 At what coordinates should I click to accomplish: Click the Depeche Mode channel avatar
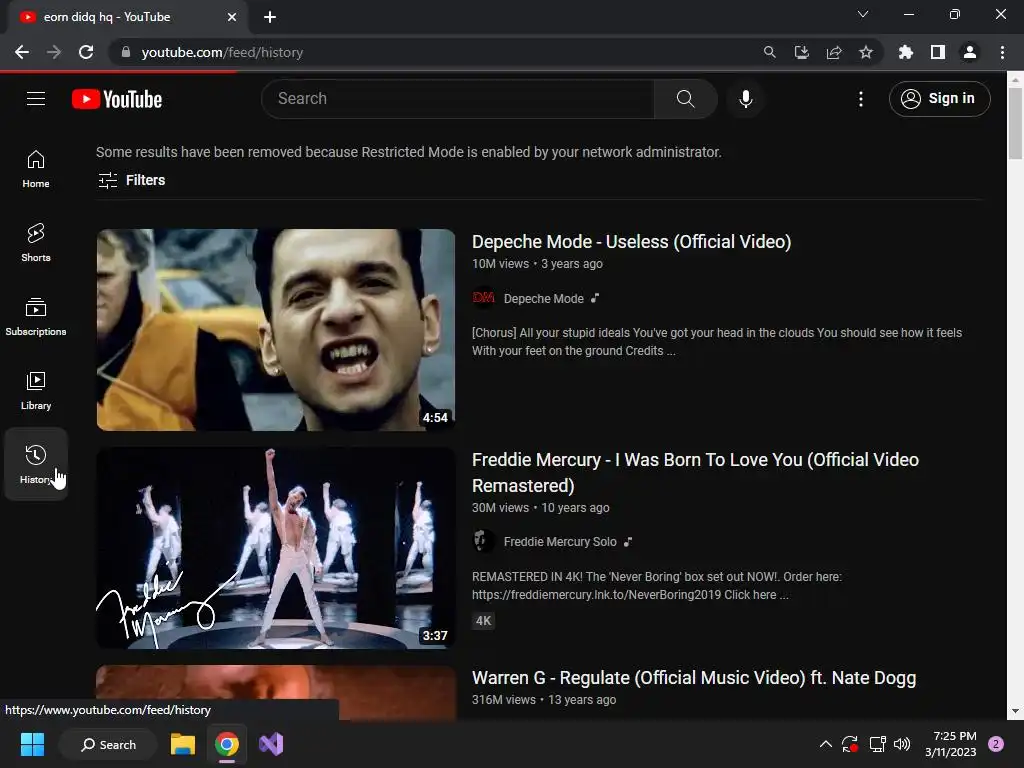coord(483,298)
